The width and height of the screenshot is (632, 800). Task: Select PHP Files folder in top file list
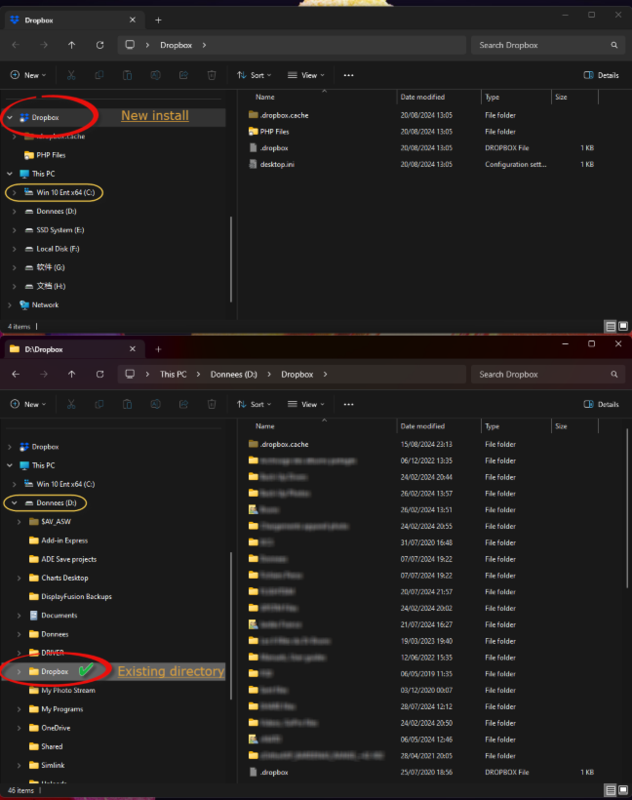point(274,132)
